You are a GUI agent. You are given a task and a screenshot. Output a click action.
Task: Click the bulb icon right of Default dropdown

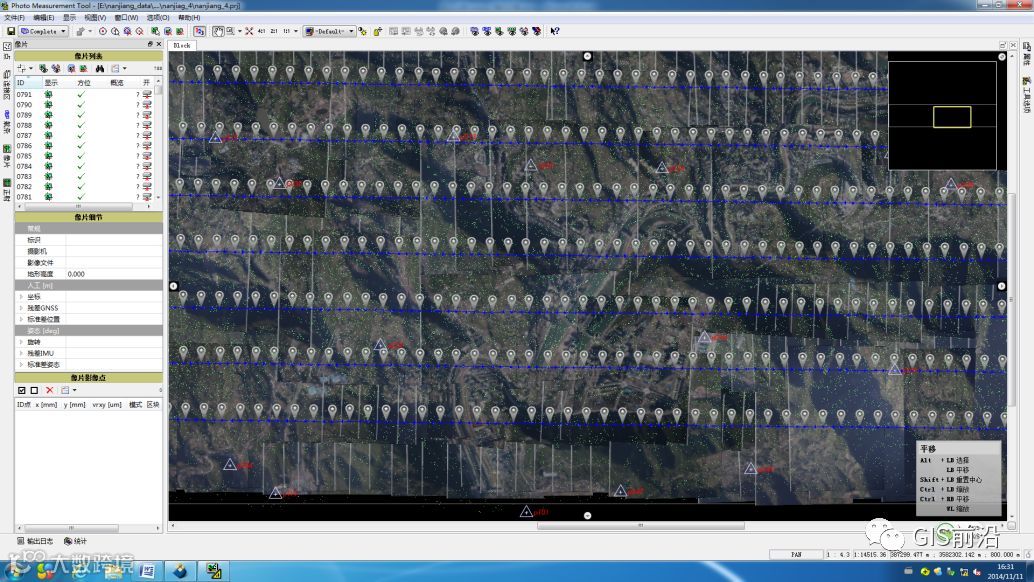click(x=362, y=31)
